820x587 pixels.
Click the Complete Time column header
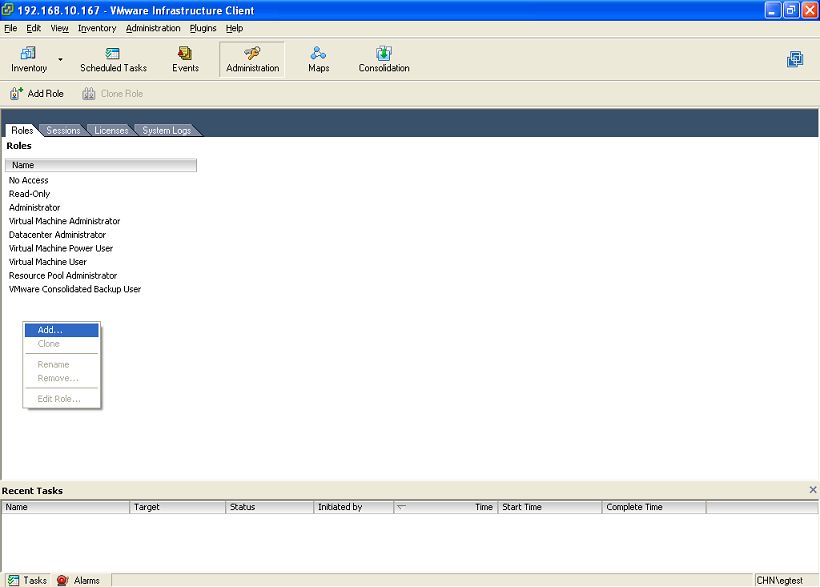point(654,507)
